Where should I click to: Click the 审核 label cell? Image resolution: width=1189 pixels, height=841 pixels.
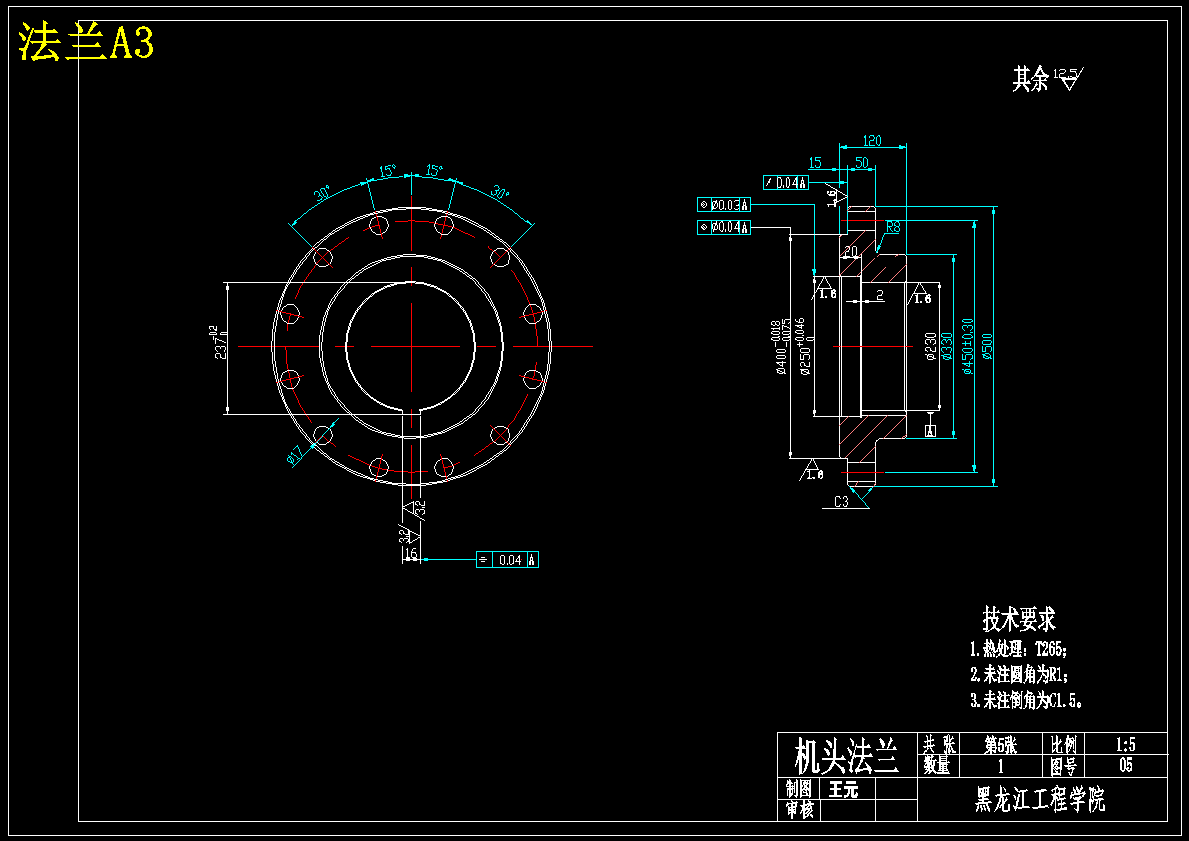coord(799,810)
